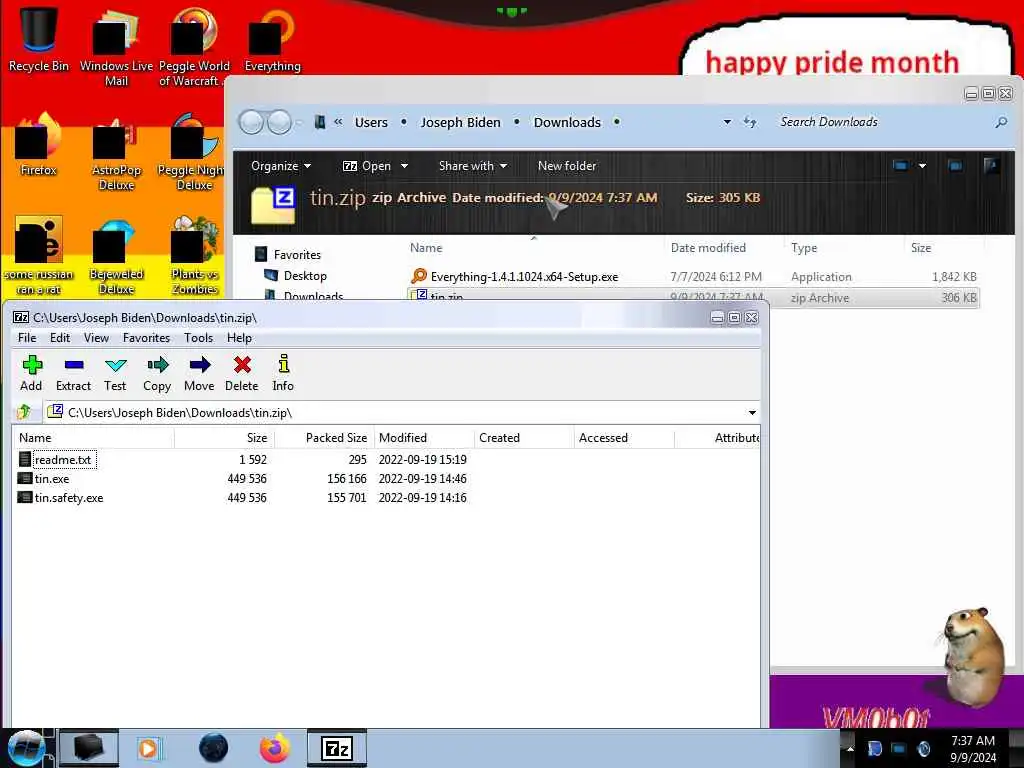Select readme.txt in the archive list

[63, 460]
